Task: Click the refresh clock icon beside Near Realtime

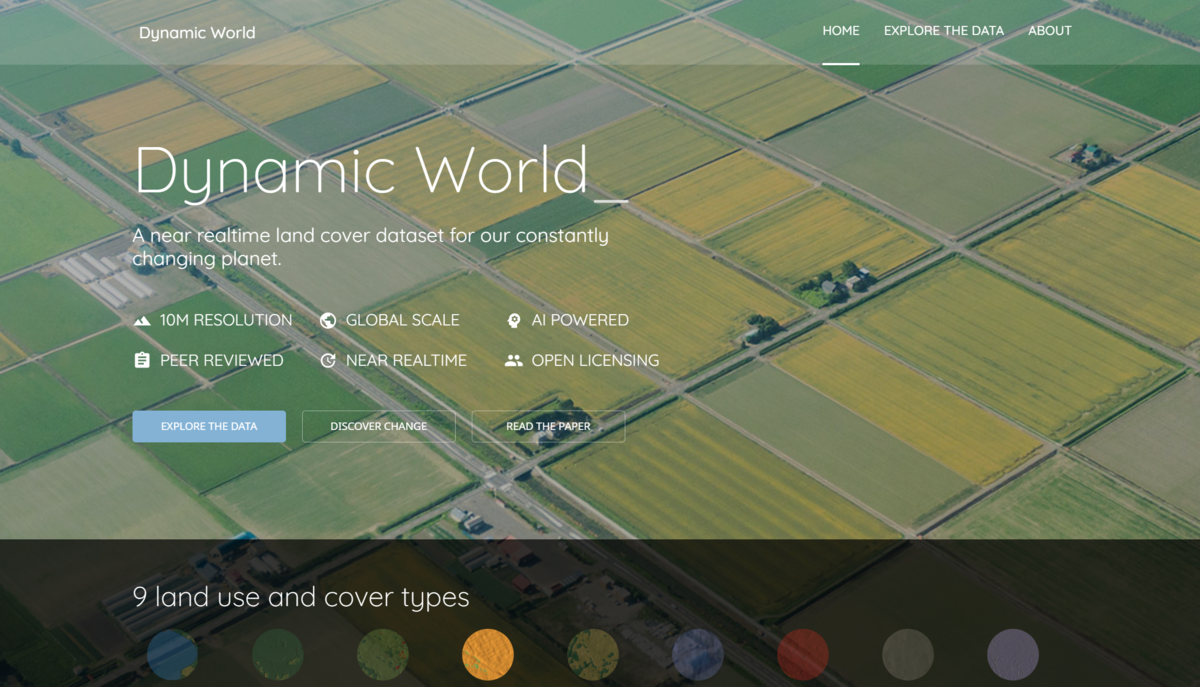Action: point(328,360)
